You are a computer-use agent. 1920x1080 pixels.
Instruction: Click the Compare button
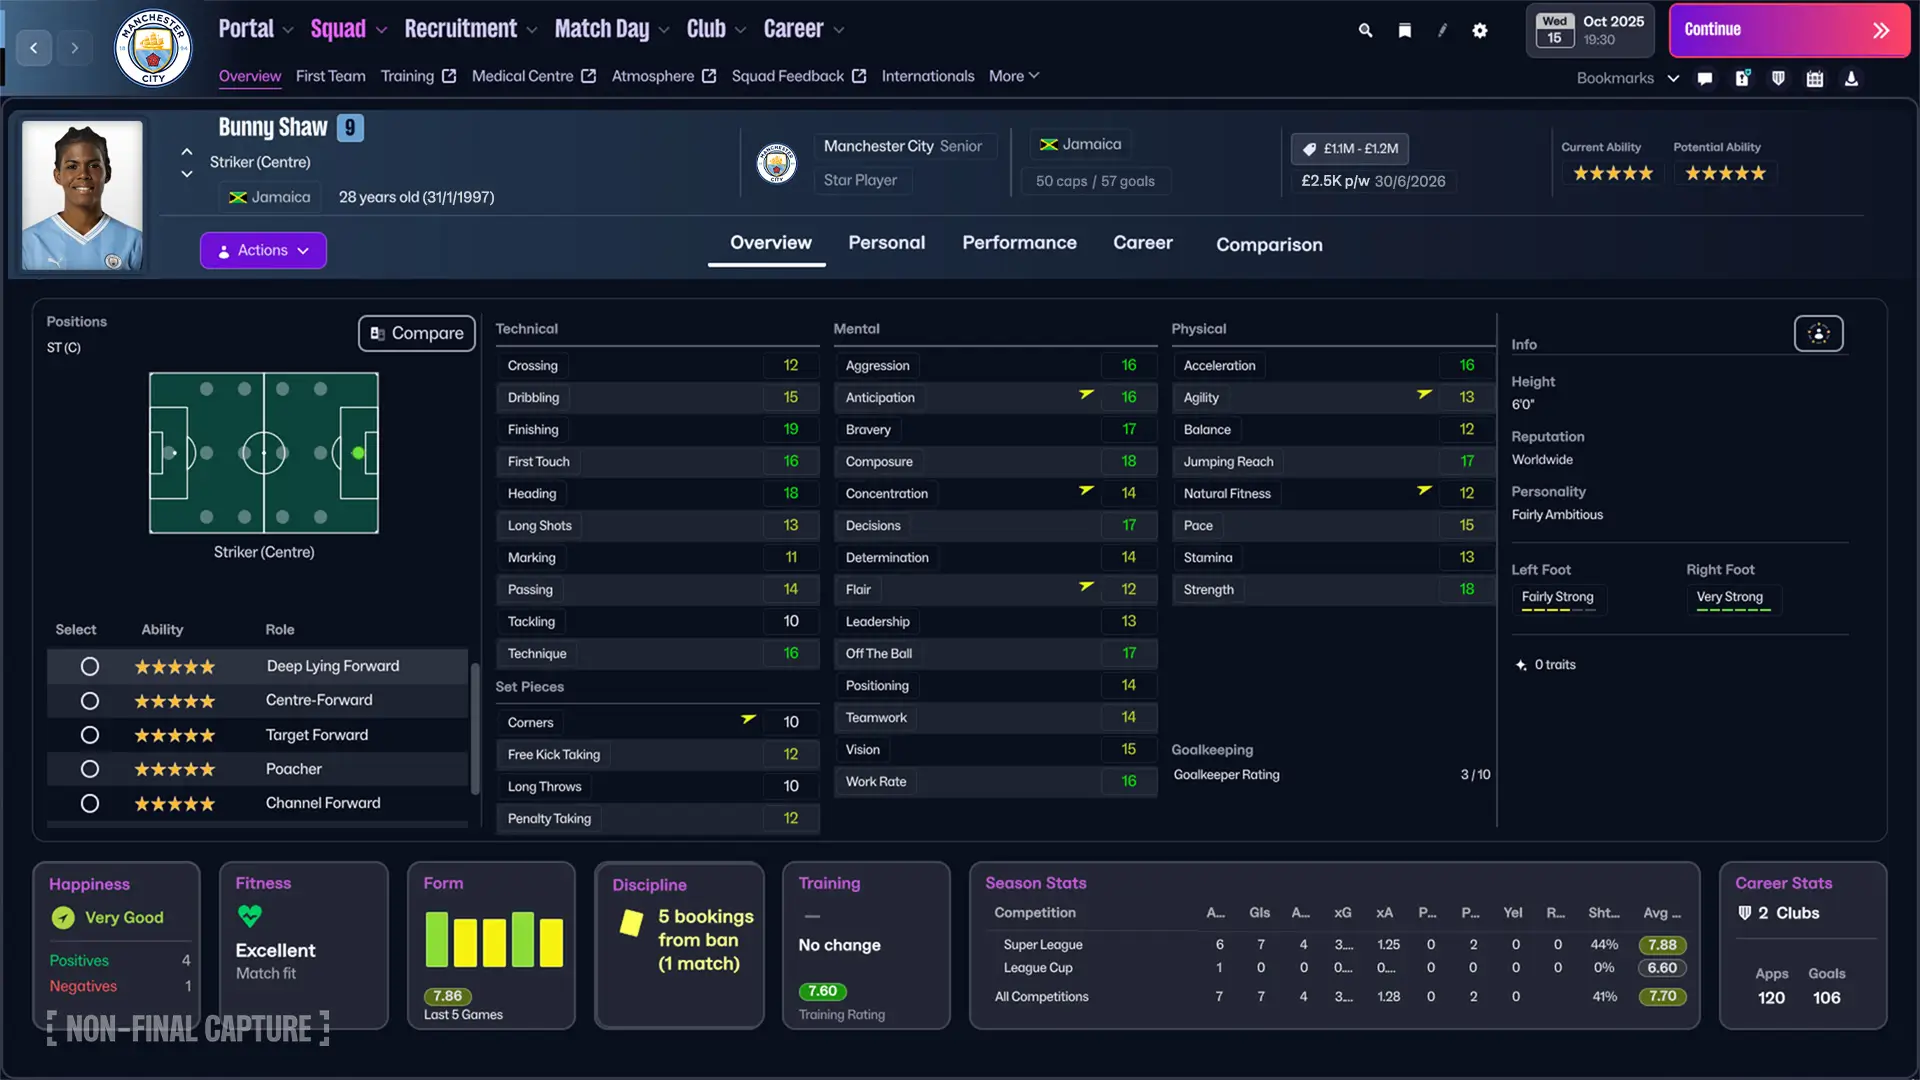click(x=416, y=333)
